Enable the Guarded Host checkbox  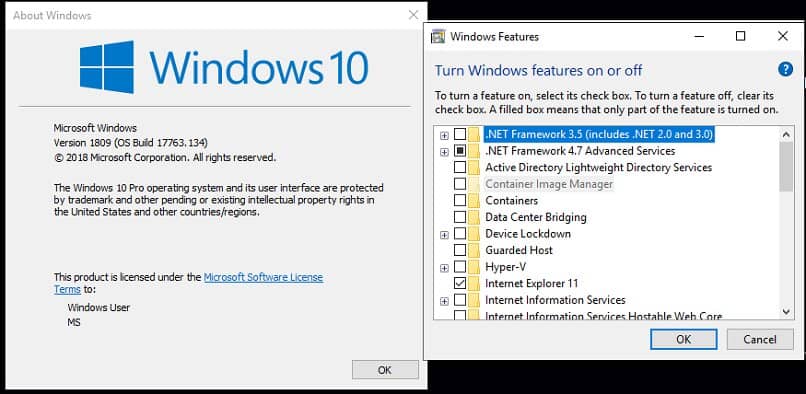(460, 250)
